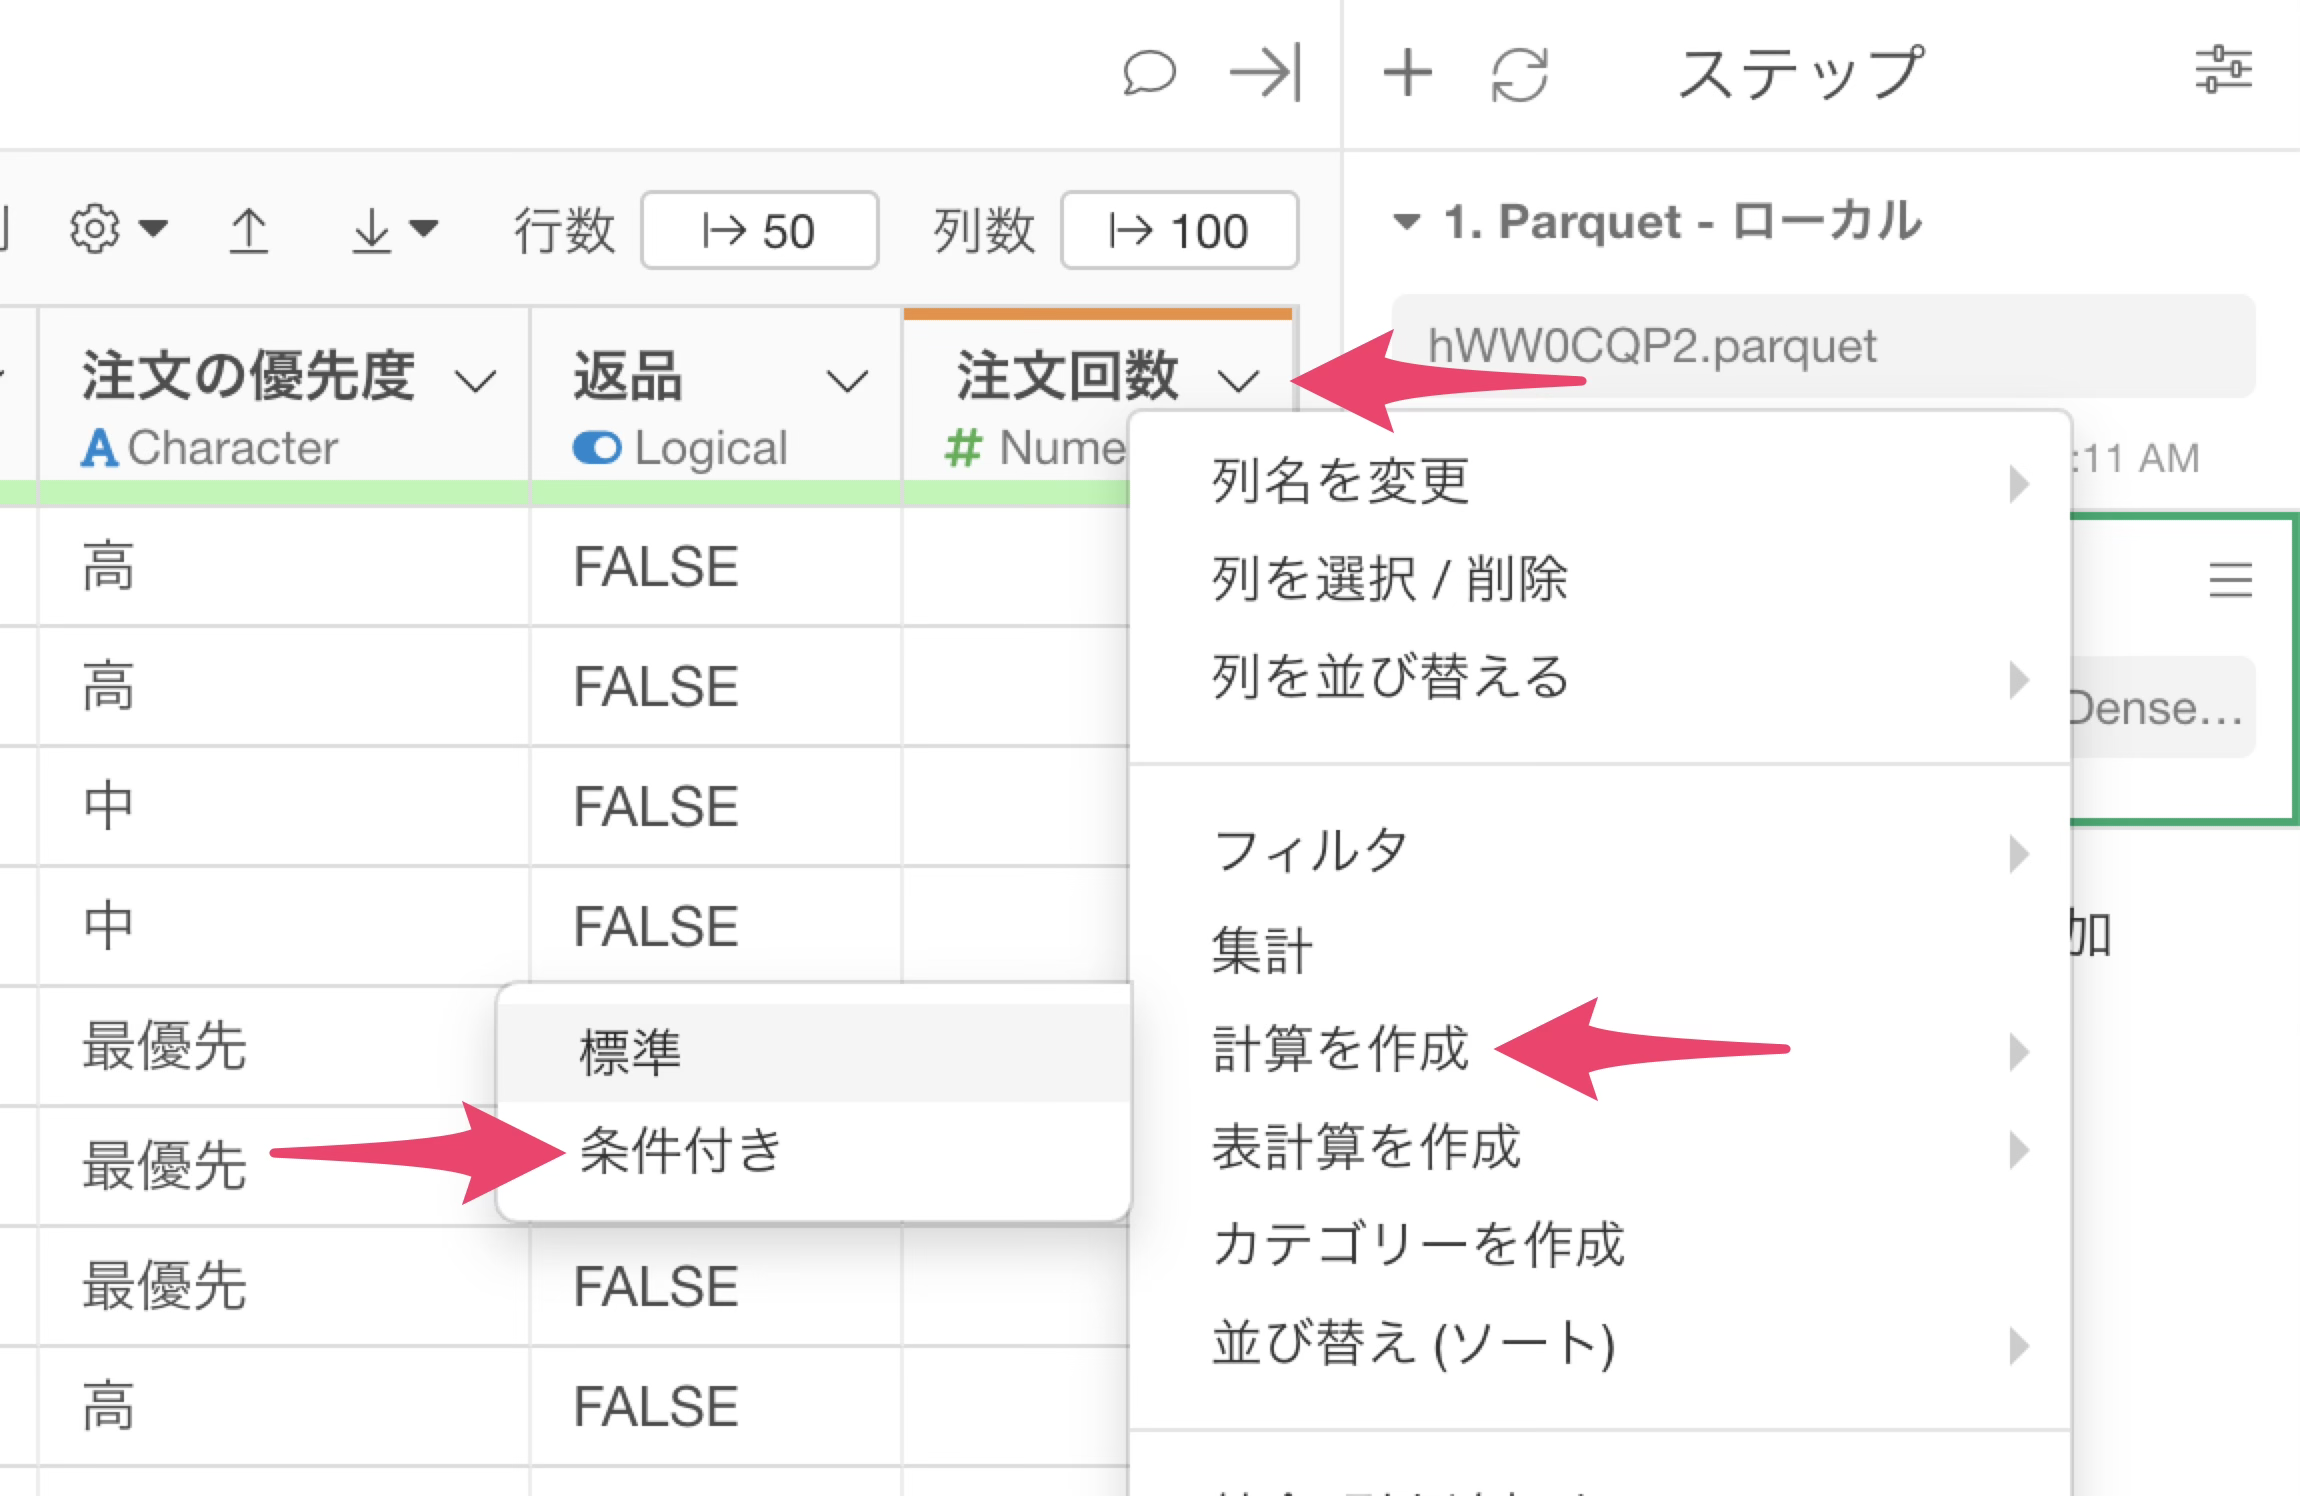Select カテゴリーを作成 menu item
Viewport: 2300px width, 1496px height.
[x=1600, y=1245]
